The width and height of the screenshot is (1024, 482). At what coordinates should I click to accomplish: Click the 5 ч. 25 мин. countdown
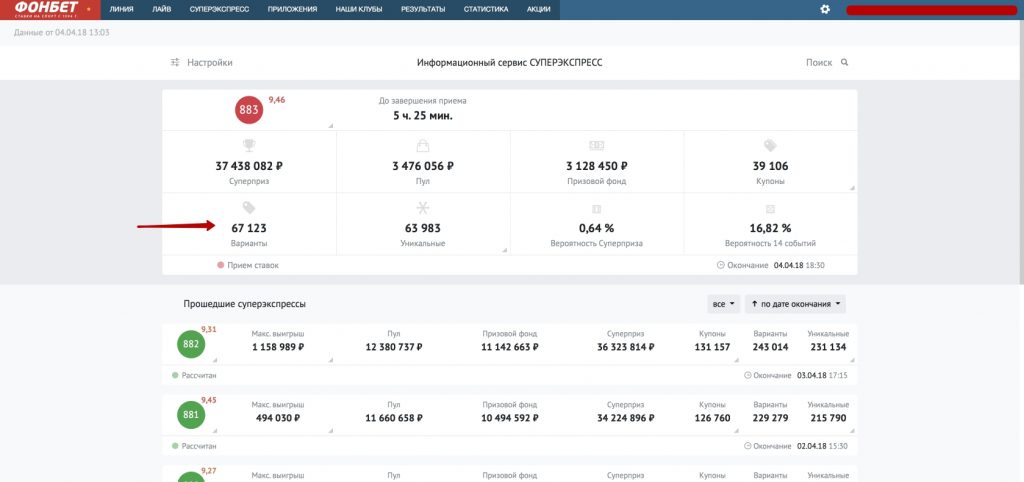(423, 116)
